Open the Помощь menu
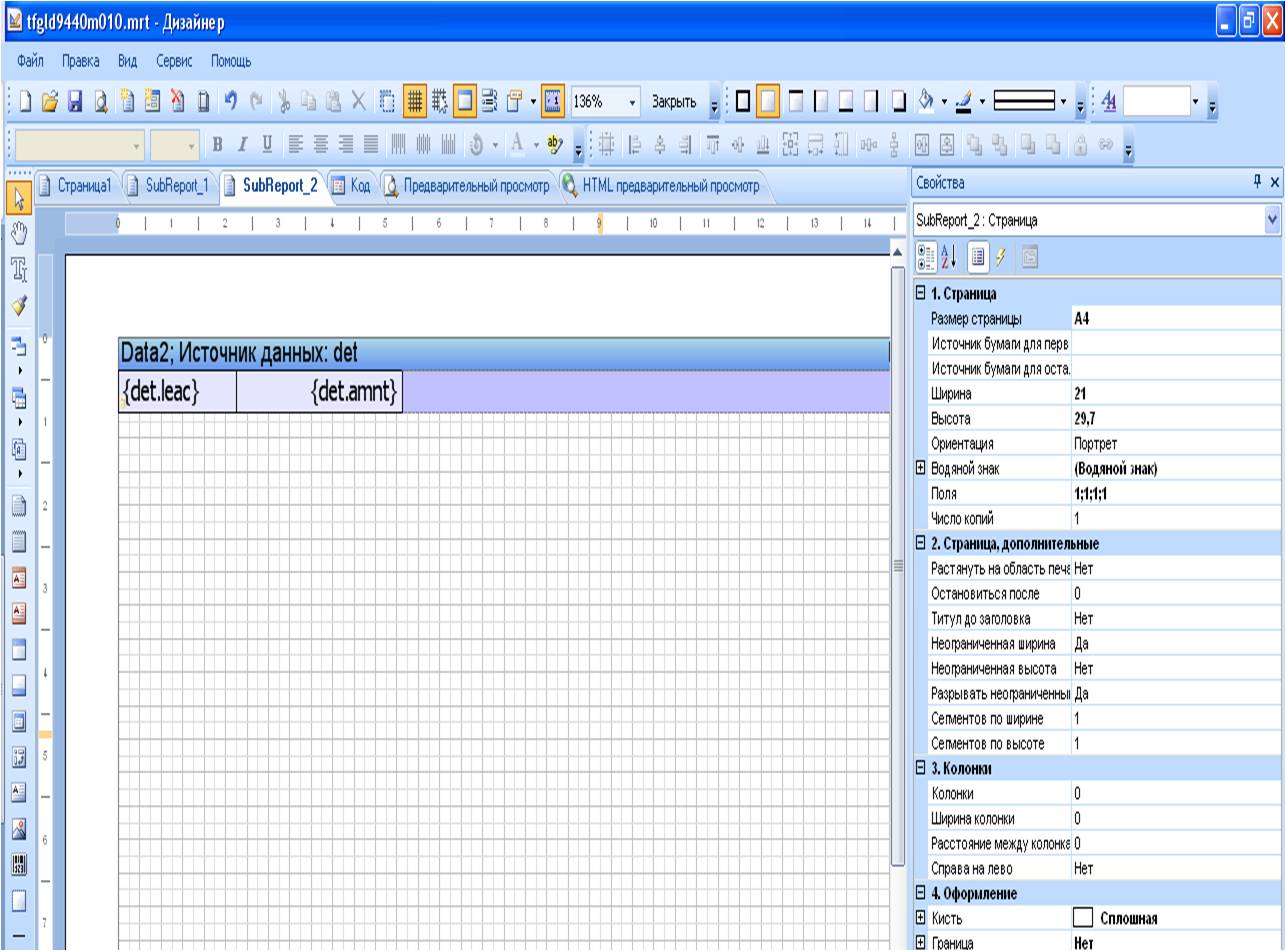This screenshot has height=951, width=1286. 230,61
